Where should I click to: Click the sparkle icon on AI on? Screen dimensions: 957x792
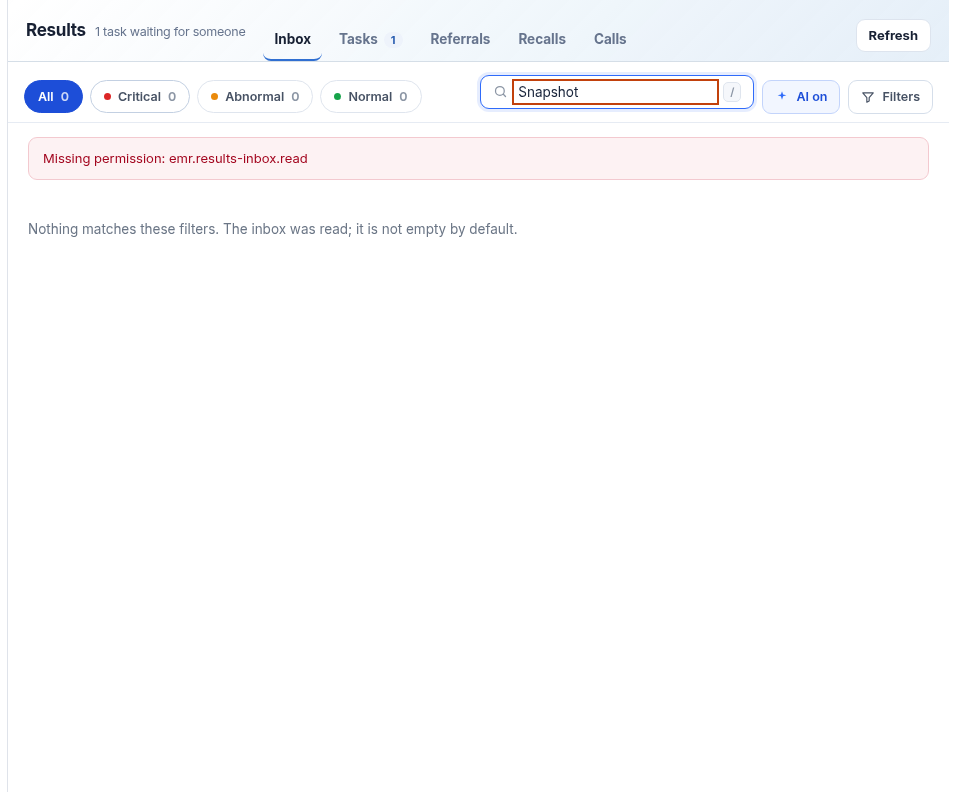782,96
